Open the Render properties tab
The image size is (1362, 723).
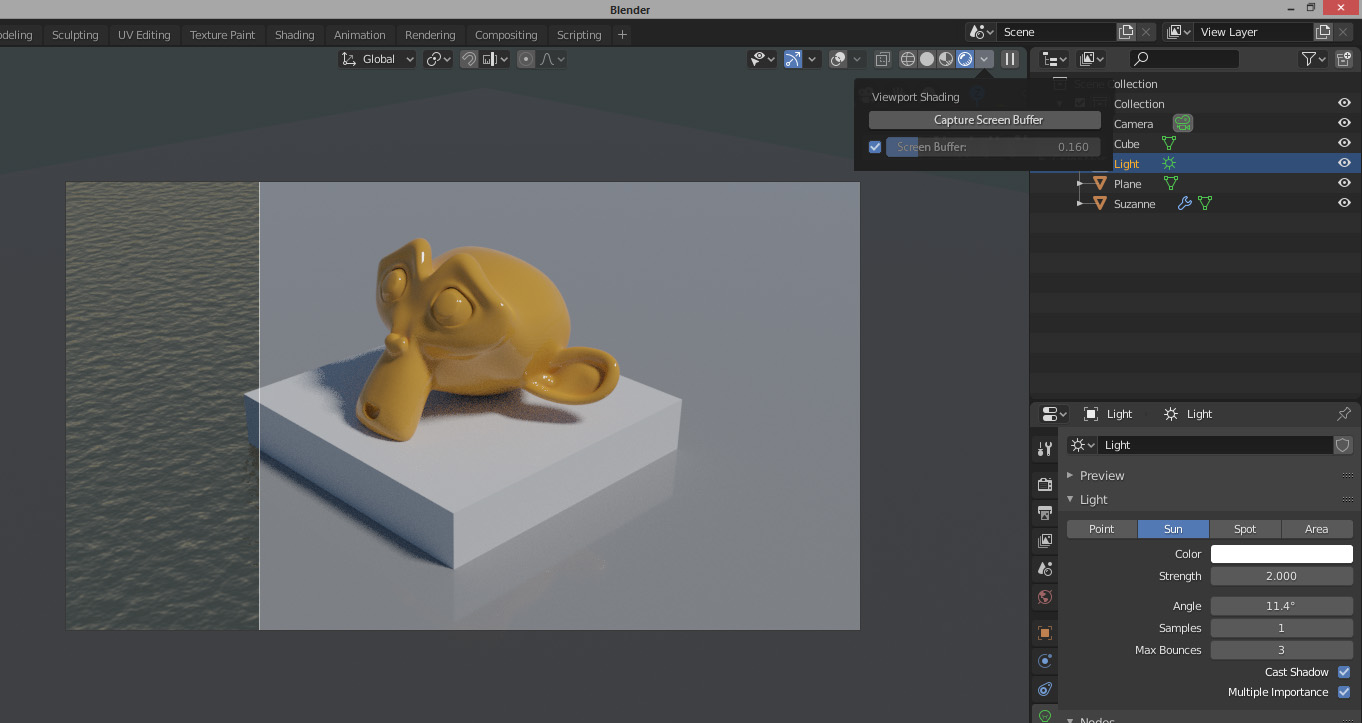point(1045,485)
